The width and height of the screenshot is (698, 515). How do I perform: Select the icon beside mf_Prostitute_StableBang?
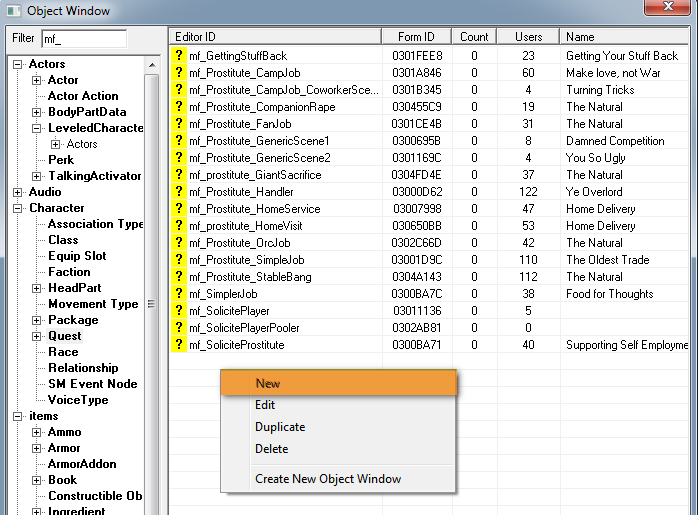pos(179,277)
